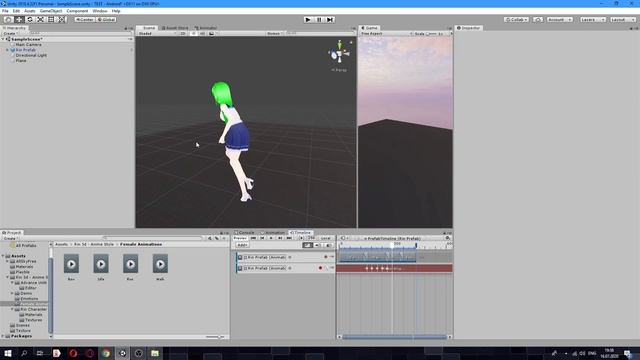
Task: Toggle scene lighting in Scene view toolbar
Action: tap(193, 33)
